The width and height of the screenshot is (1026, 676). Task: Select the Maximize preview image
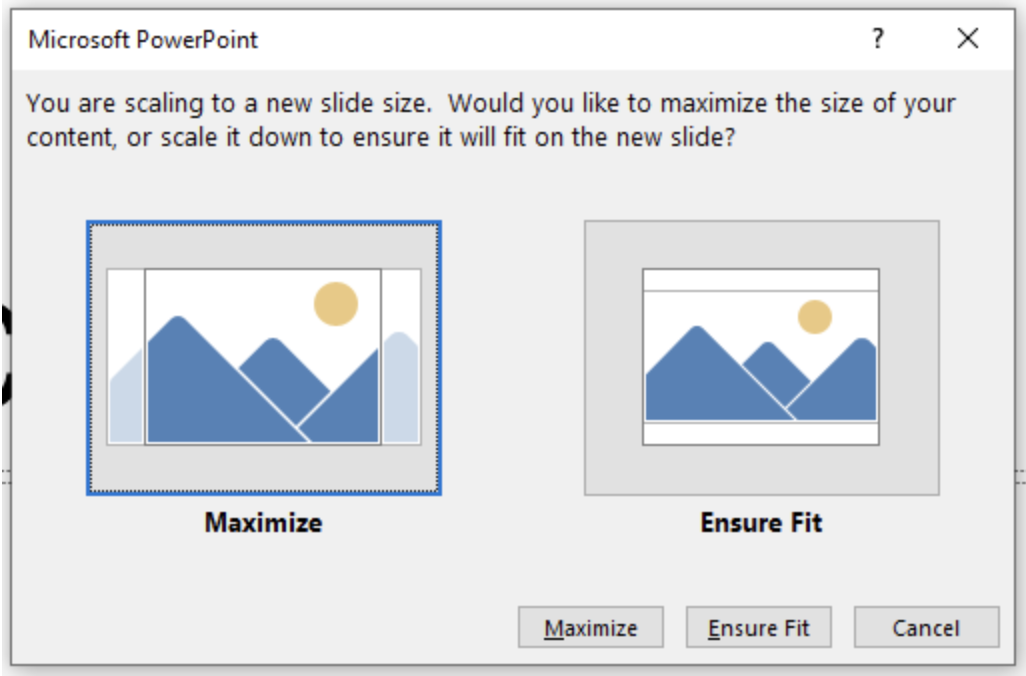pyautogui.click(x=264, y=357)
